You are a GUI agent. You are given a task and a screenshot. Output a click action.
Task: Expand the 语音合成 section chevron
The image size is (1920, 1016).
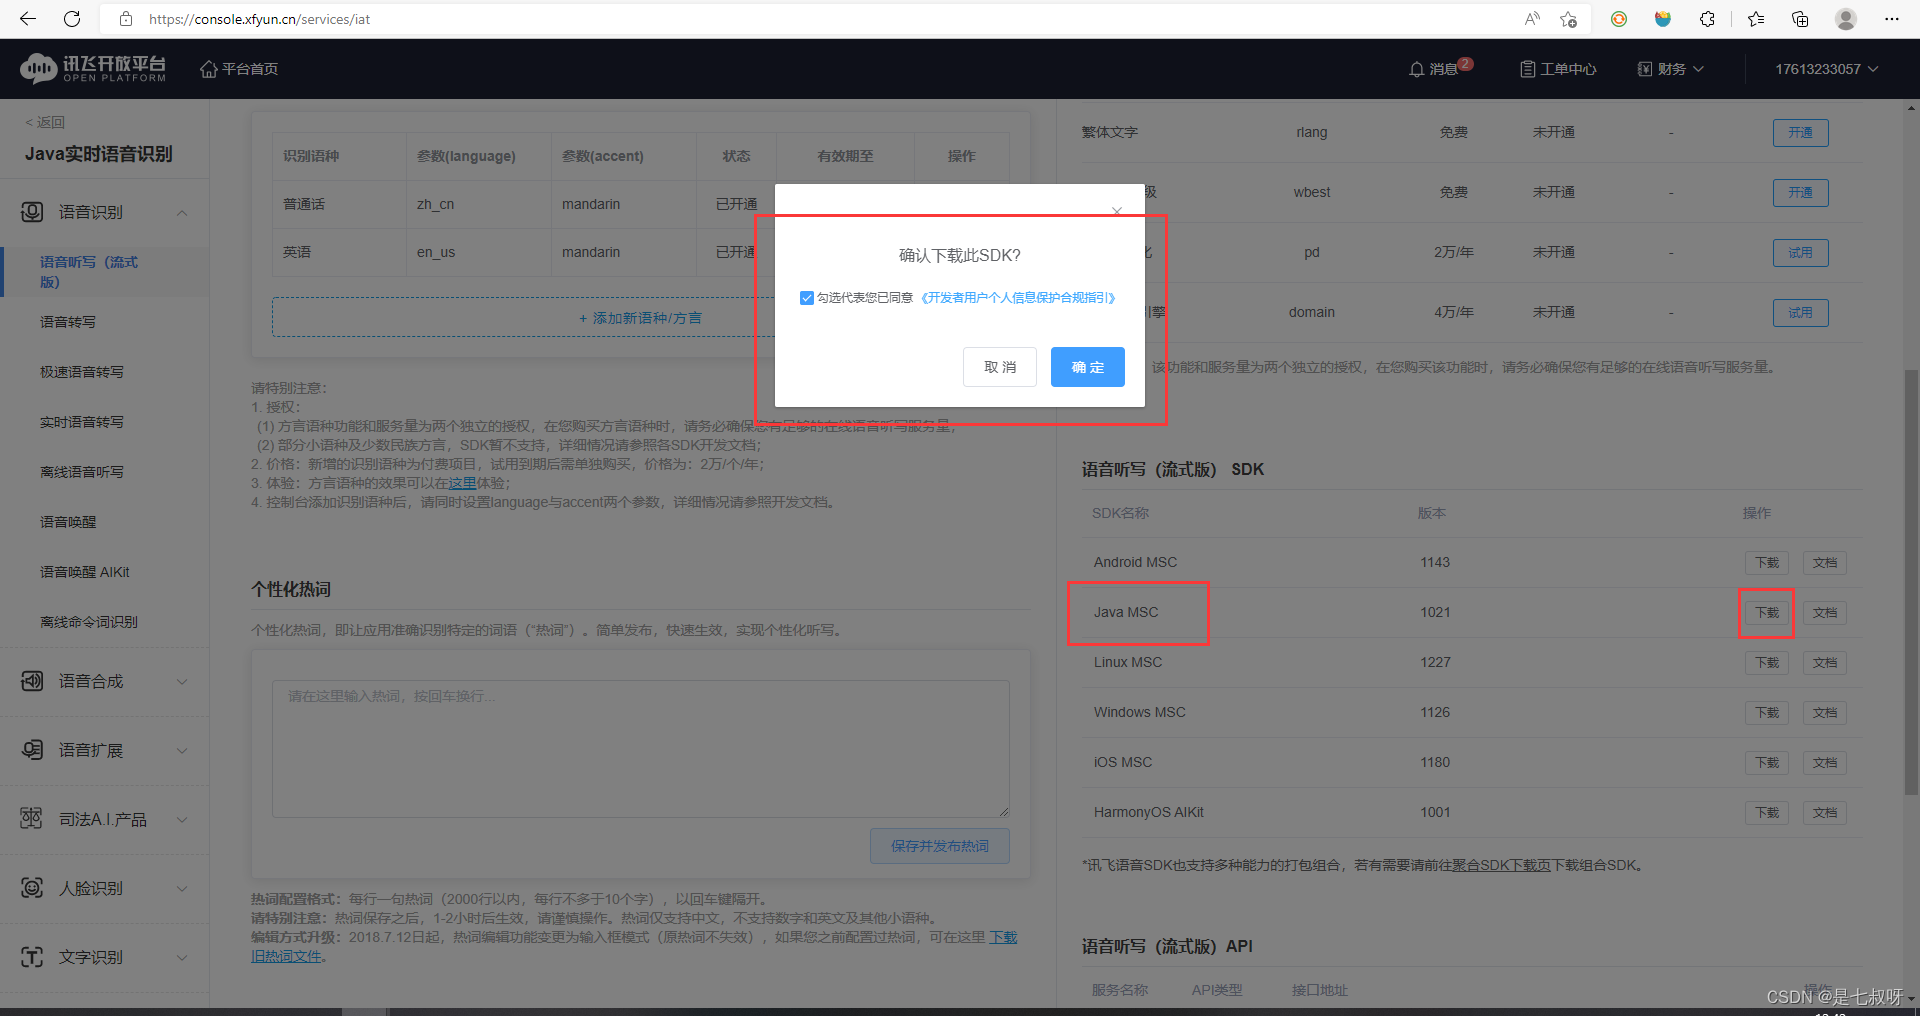[x=182, y=682]
